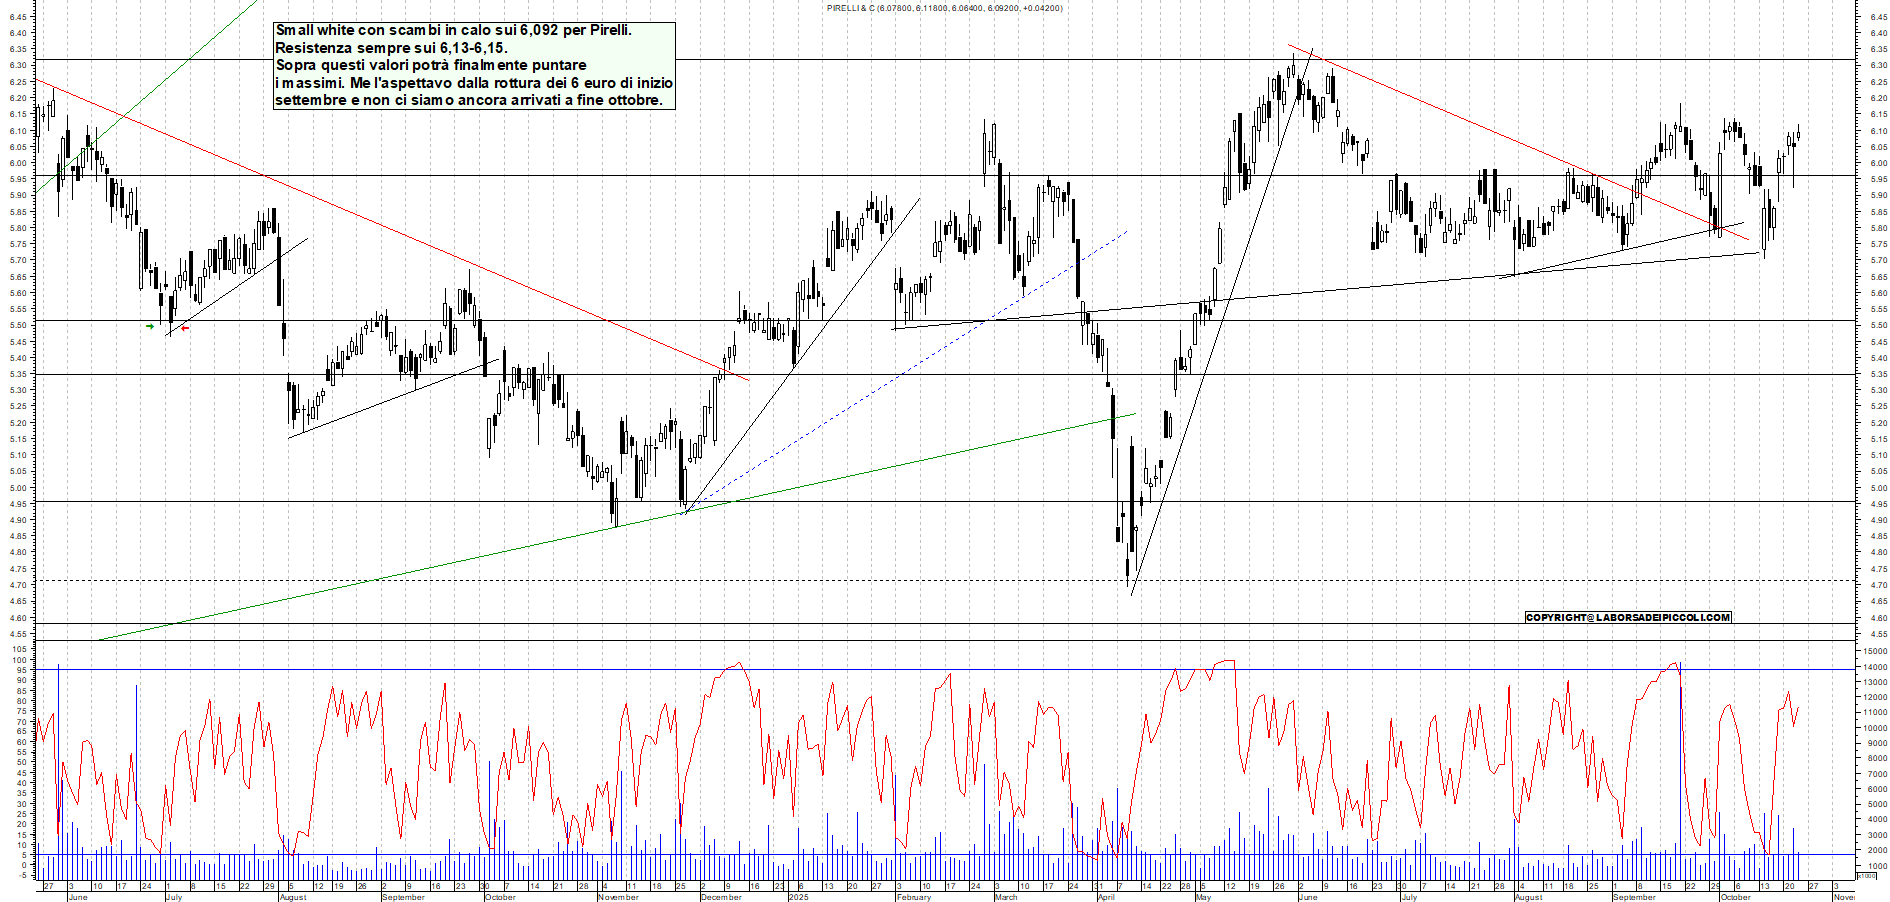Click the green right-pointing arrow marker

coord(150,326)
